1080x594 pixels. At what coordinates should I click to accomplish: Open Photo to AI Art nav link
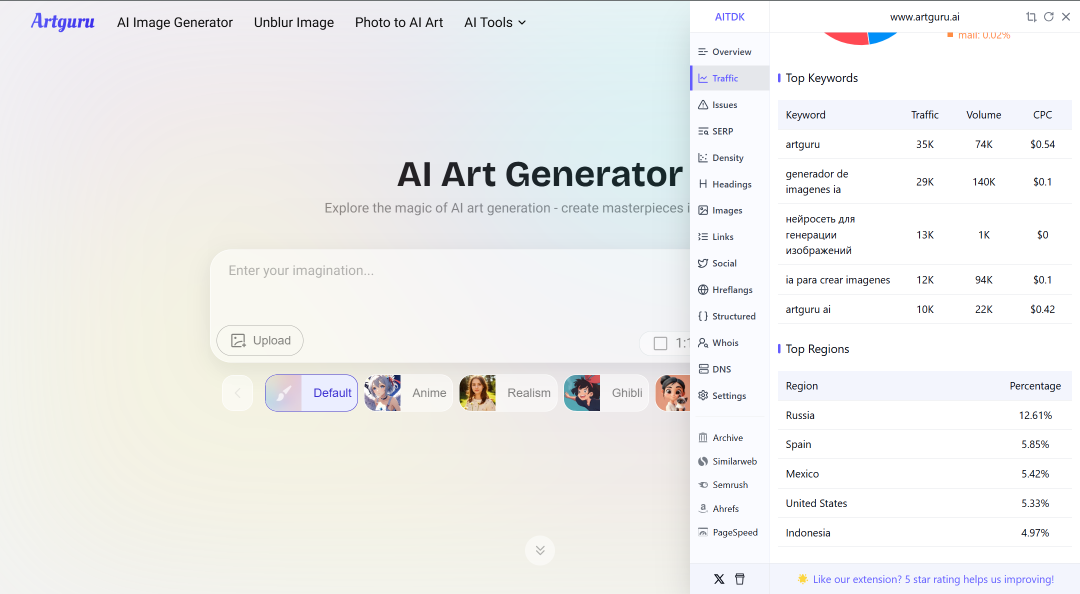(399, 23)
